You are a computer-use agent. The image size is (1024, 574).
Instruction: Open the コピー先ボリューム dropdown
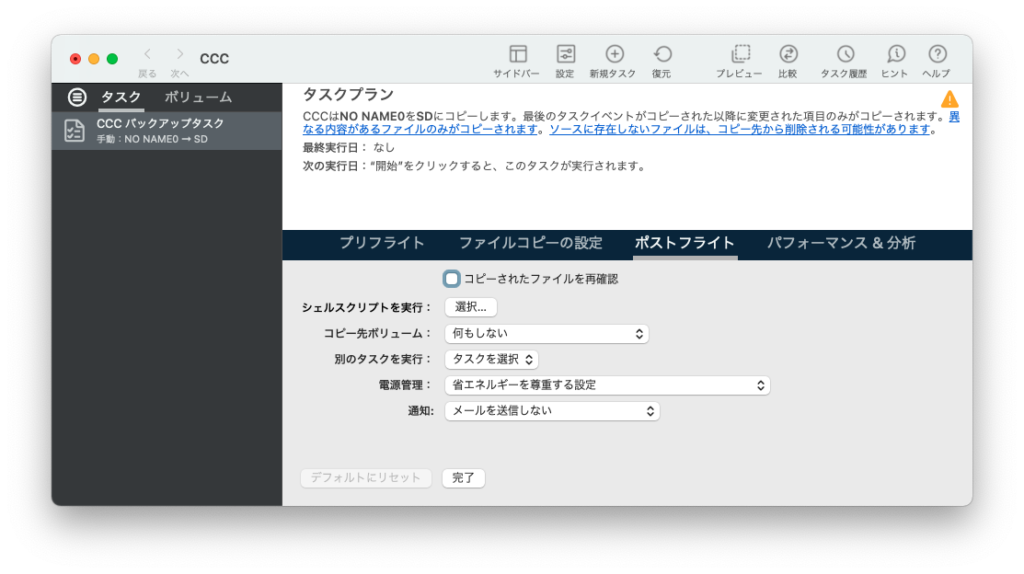pyautogui.click(x=547, y=334)
